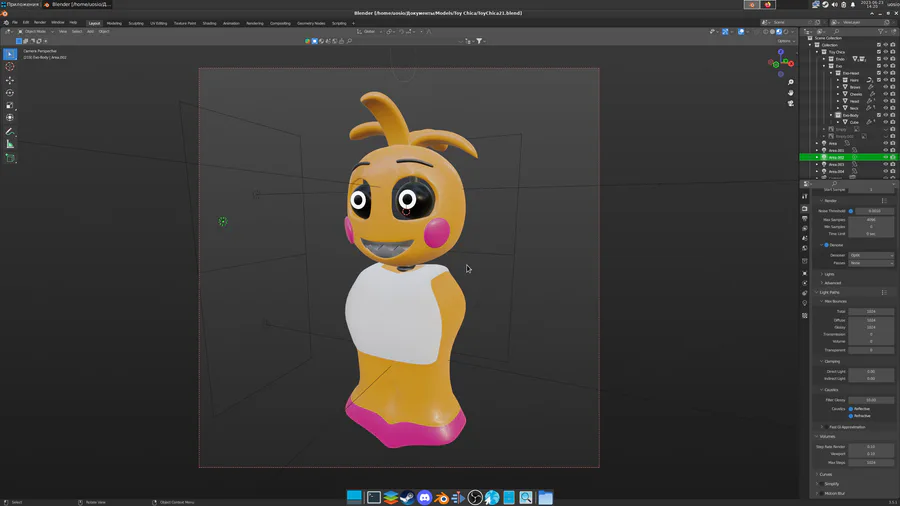
Task: Select the Rotate tool
Action: tap(10, 93)
